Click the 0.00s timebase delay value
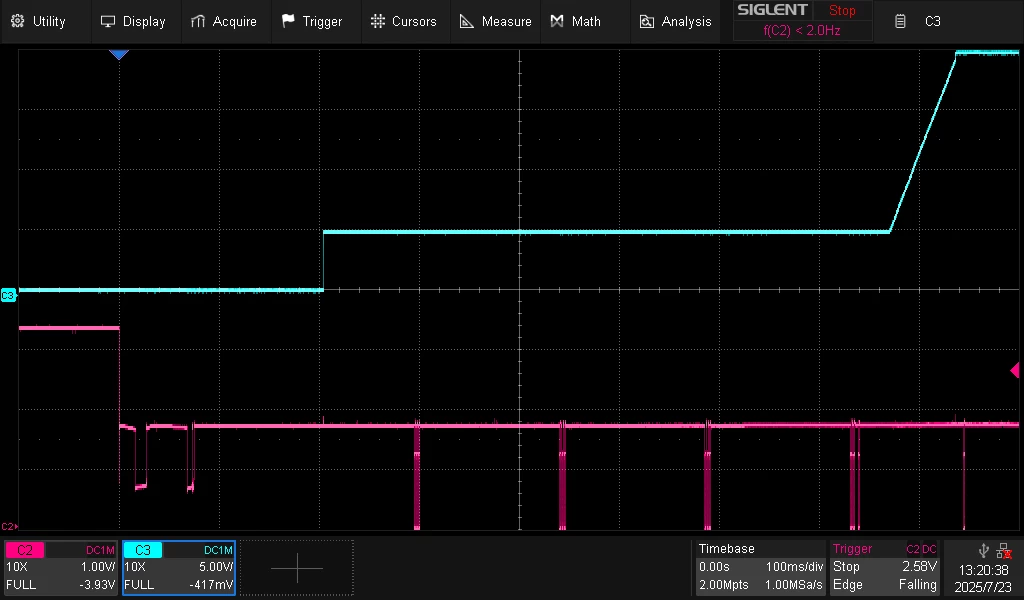The width and height of the screenshot is (1024, 600). pyautogui.click(x=714, y=567)
